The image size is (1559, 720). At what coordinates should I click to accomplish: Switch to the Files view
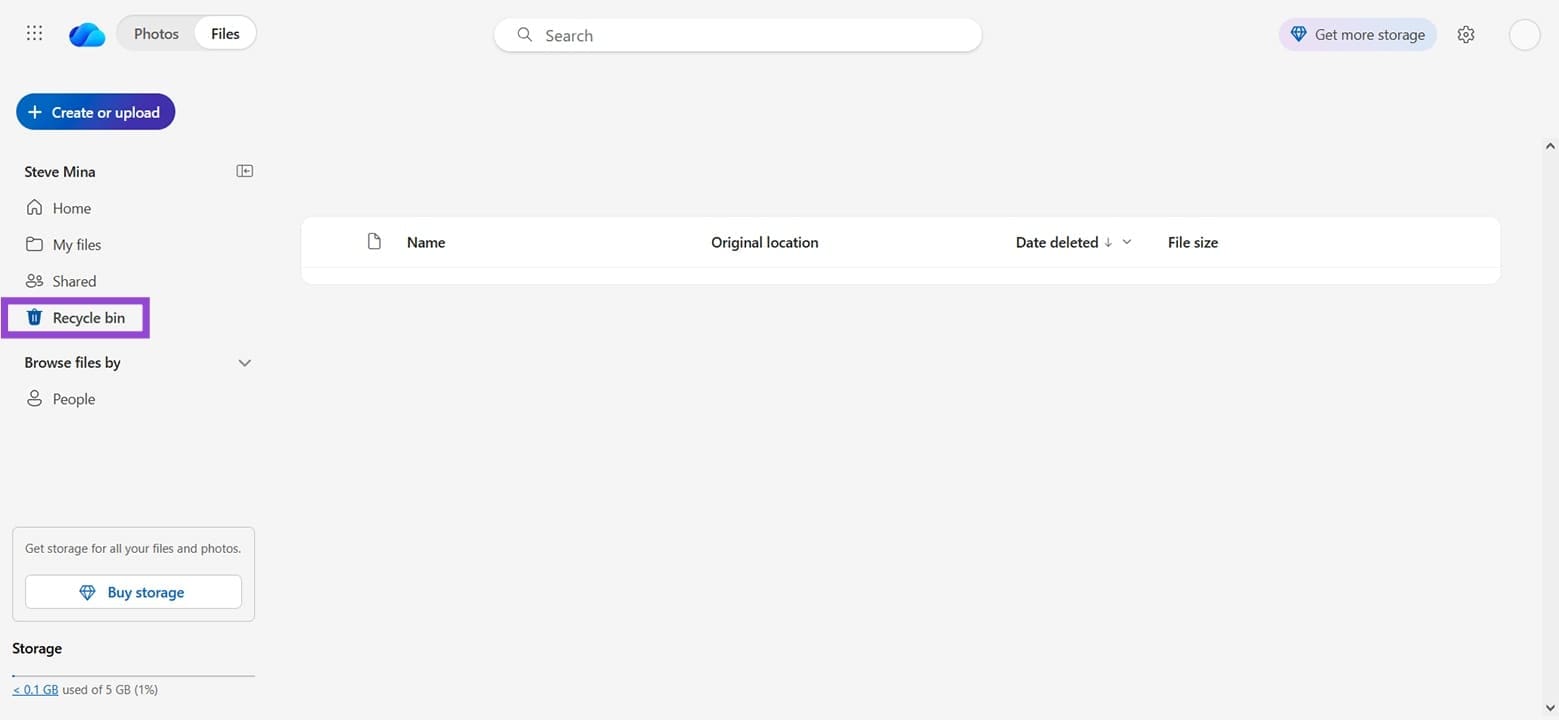click(x=224, y=33)
